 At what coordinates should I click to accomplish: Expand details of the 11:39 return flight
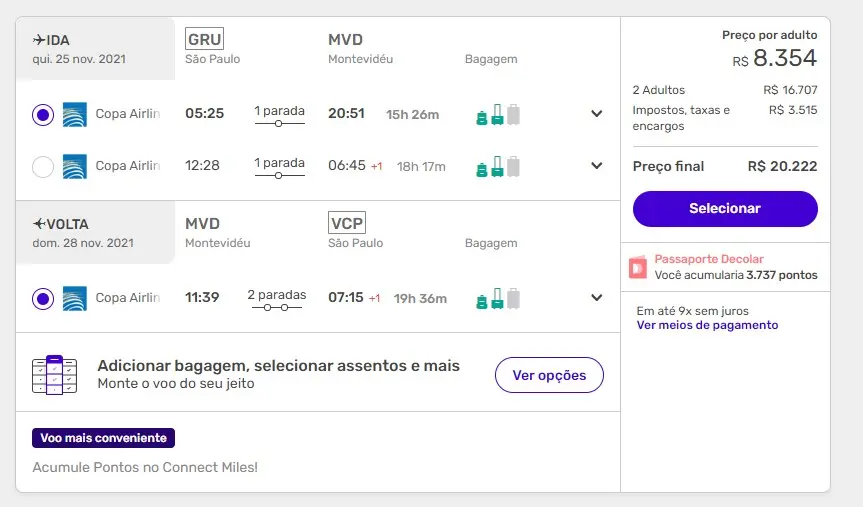(597, 298)
